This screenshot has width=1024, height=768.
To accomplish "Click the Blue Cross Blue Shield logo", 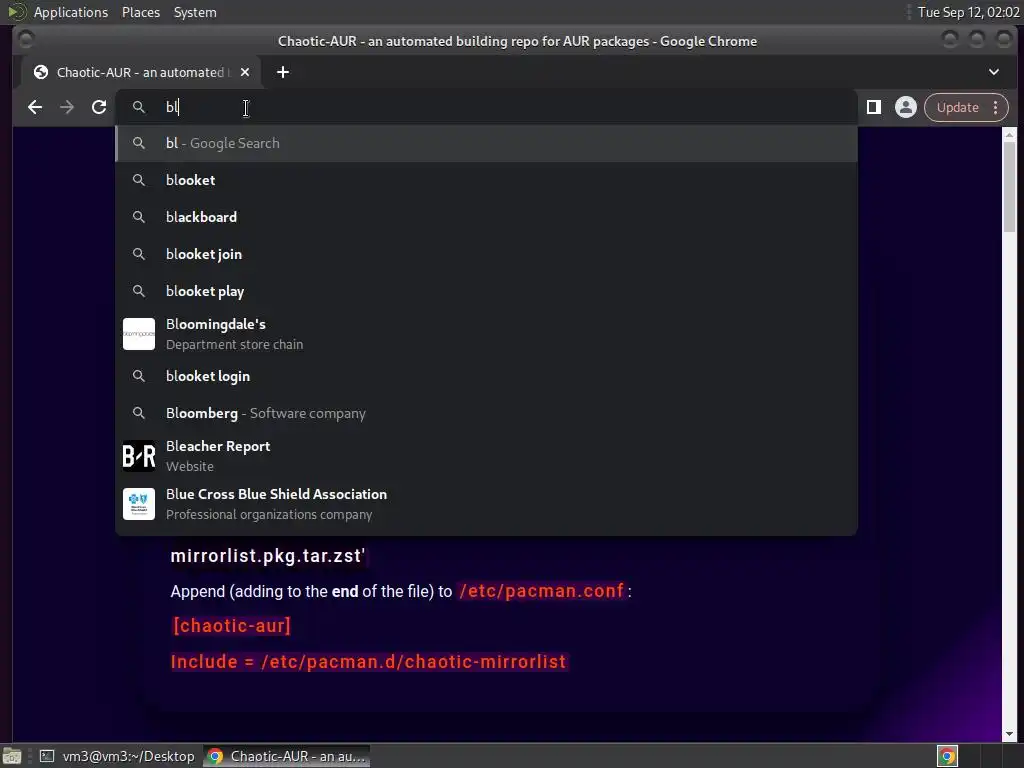I will (x=139, y=504).
